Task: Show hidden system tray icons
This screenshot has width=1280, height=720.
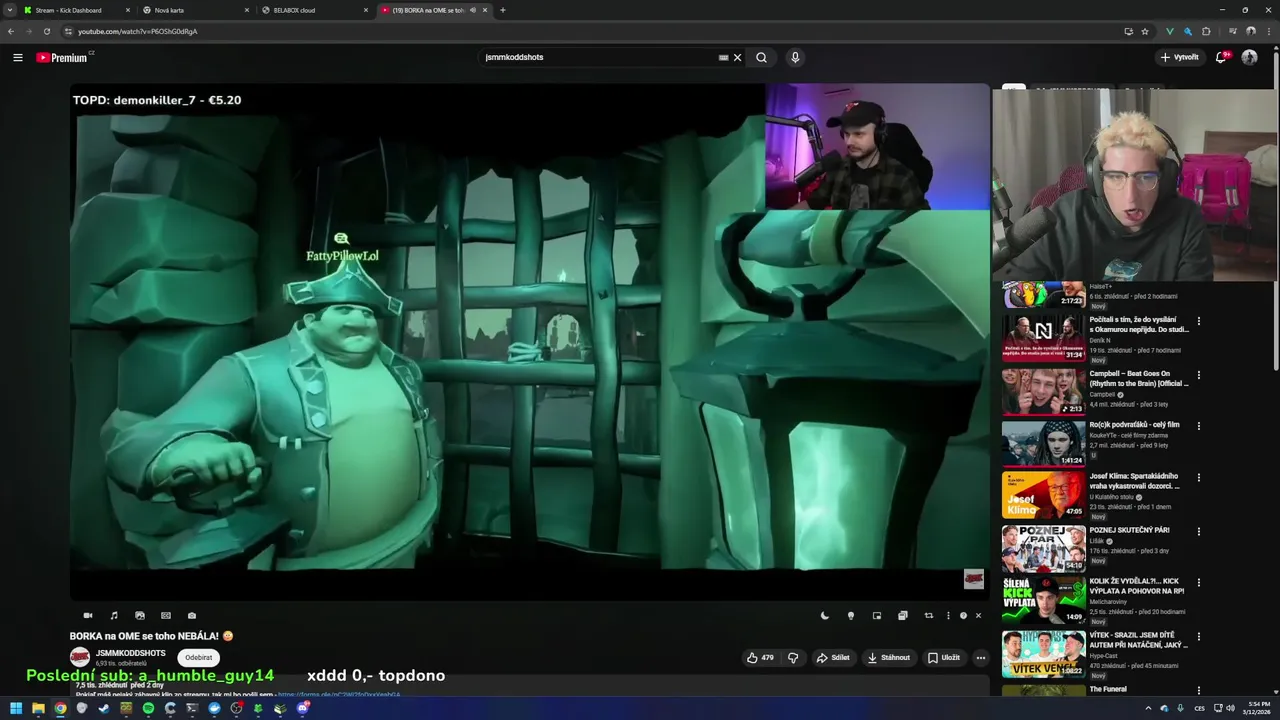Action: pyautogui.click(x=1148, y=708)
